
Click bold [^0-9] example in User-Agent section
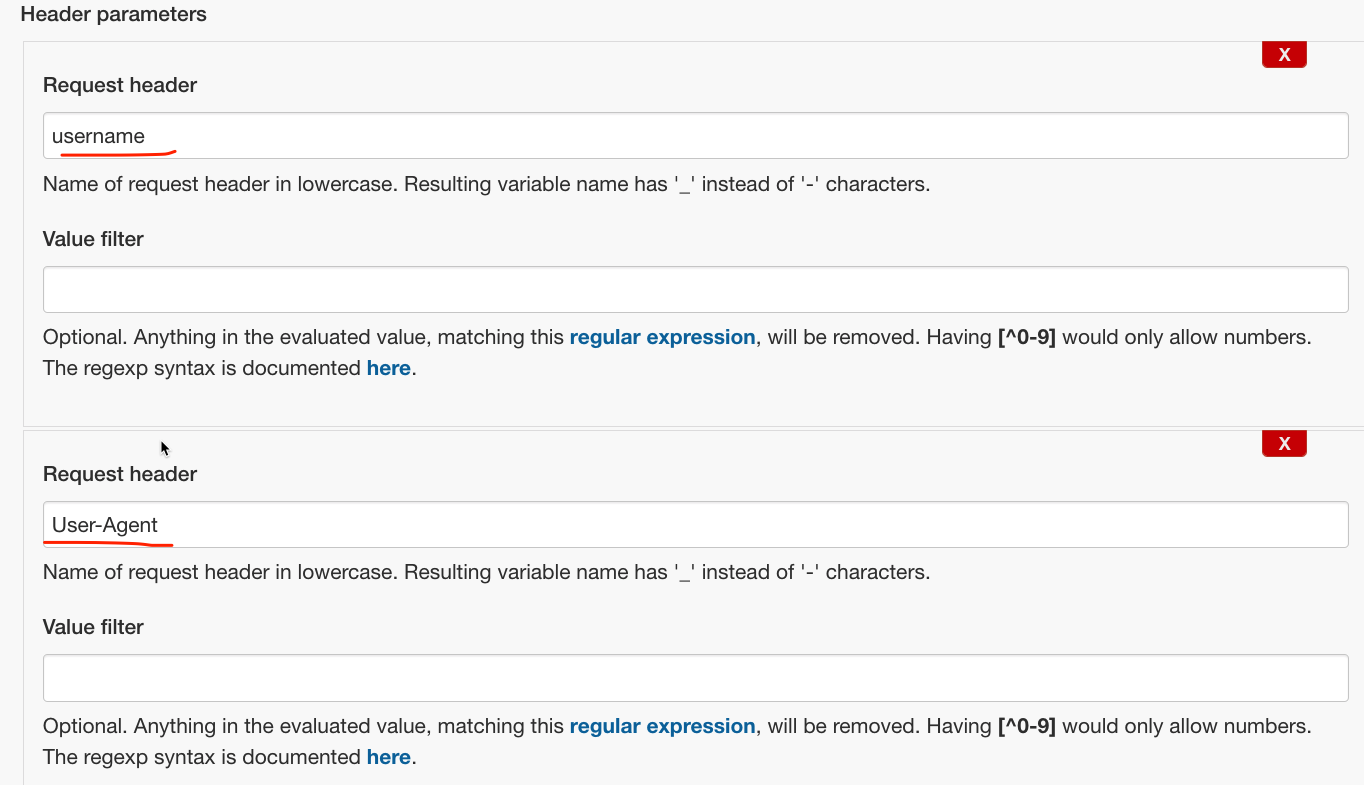(1027, 726)
